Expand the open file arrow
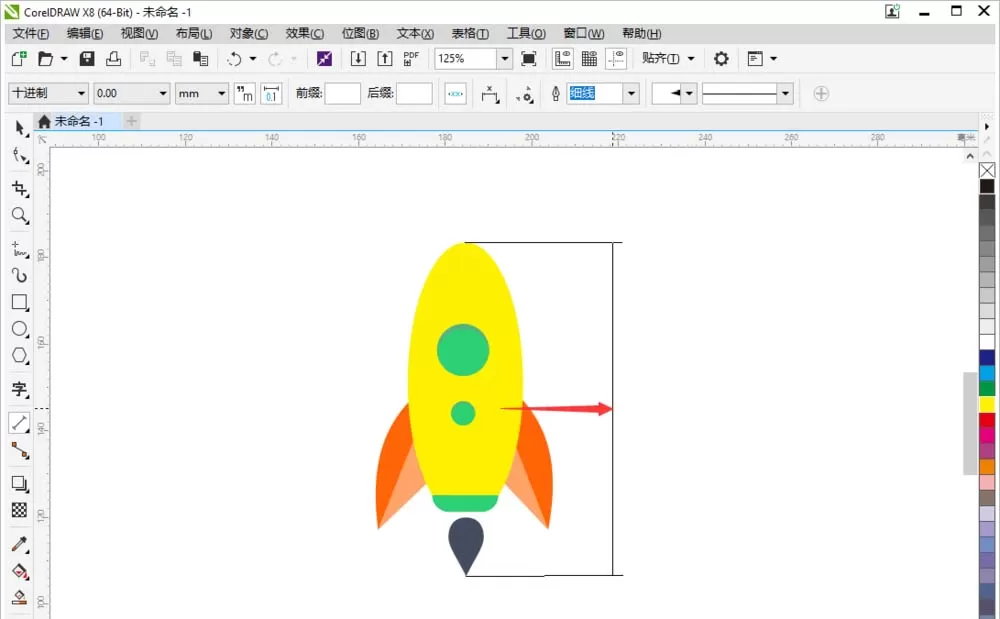The height and width of the screenshot is (619, 1000). coord(64,59)
